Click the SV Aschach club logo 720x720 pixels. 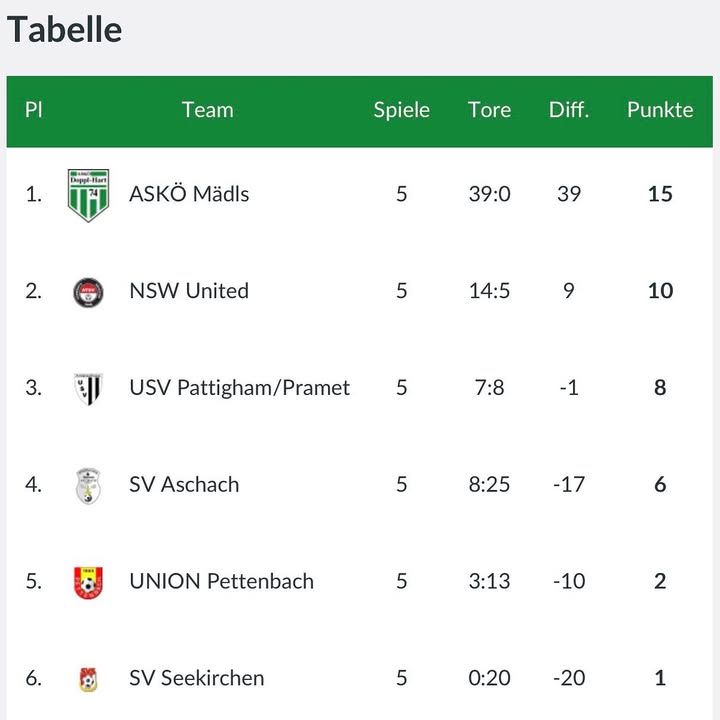88,485
